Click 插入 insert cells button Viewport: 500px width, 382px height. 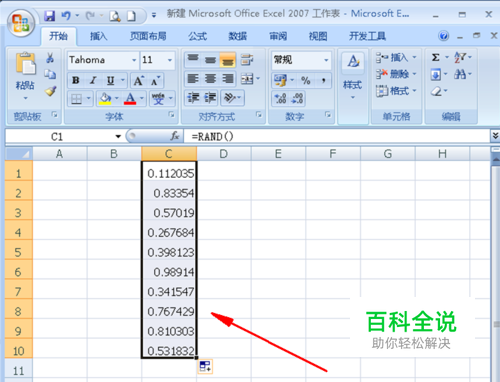396,58
